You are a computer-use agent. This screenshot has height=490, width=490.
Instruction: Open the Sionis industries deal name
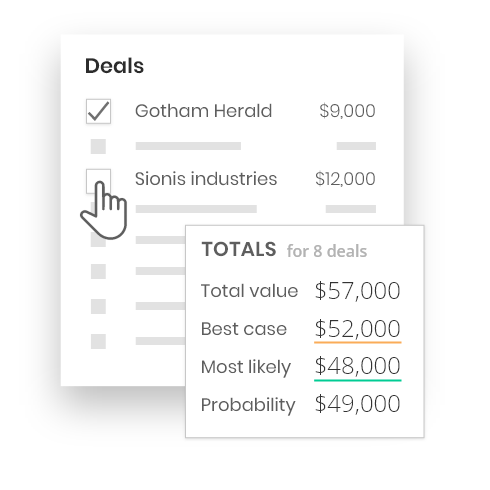206,179
